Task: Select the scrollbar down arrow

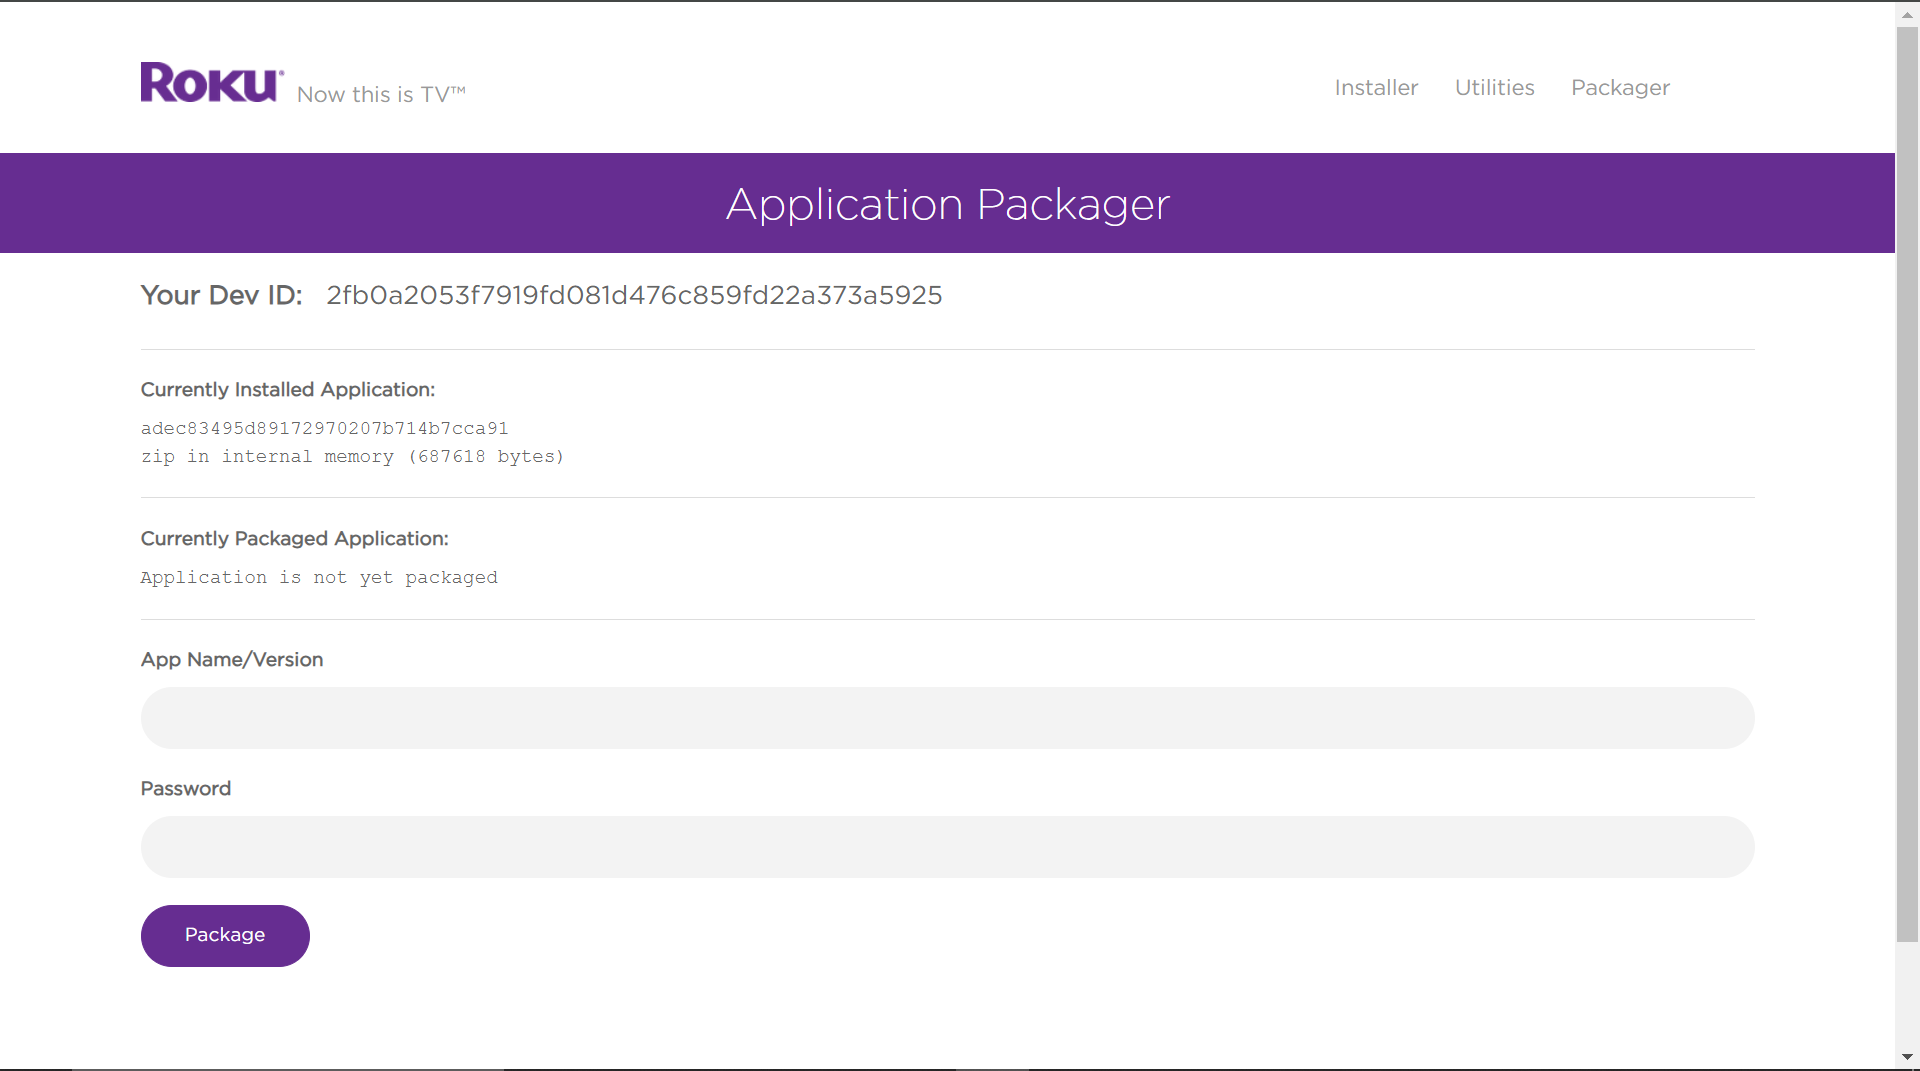Action: (x=1908, y=1057)
